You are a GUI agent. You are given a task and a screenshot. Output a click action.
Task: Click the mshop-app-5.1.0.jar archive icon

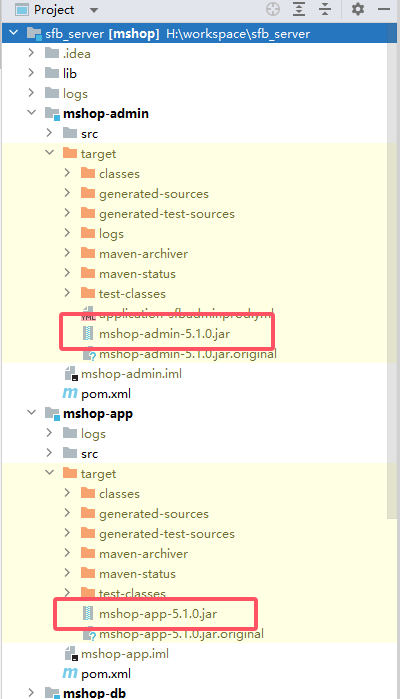pos(88,613)
